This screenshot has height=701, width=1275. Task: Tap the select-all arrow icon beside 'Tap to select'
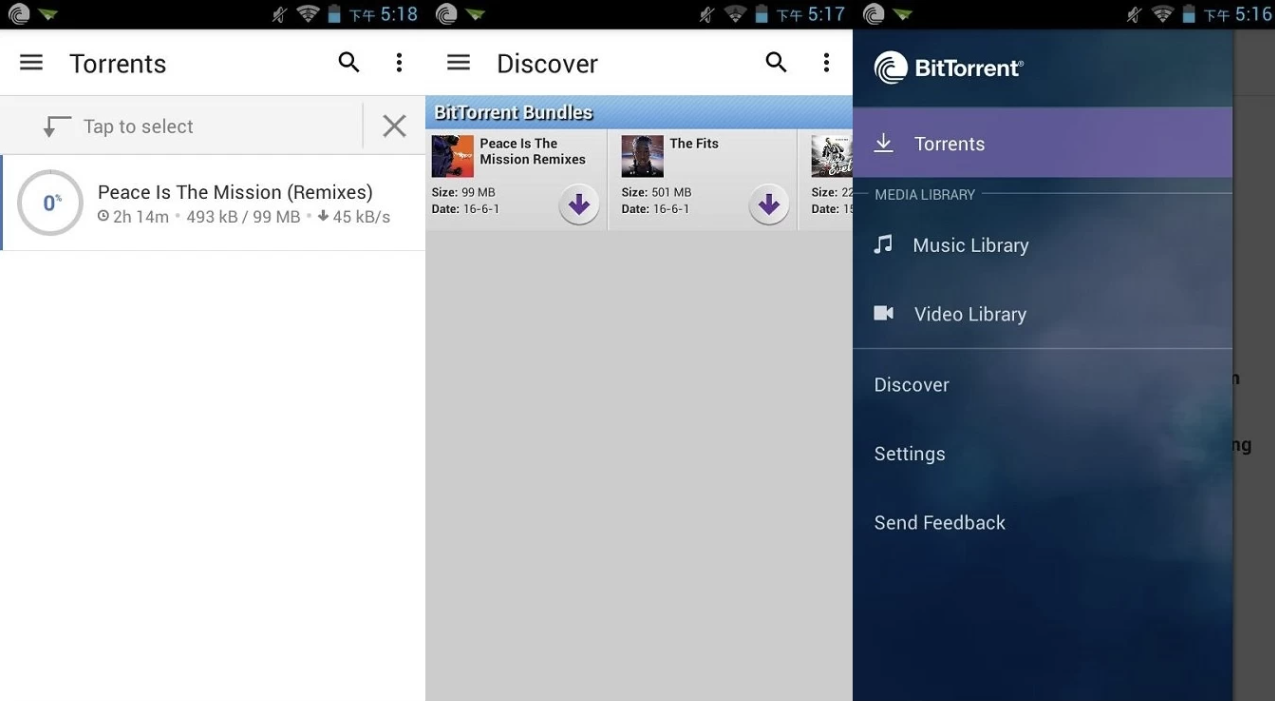(56, 126)
